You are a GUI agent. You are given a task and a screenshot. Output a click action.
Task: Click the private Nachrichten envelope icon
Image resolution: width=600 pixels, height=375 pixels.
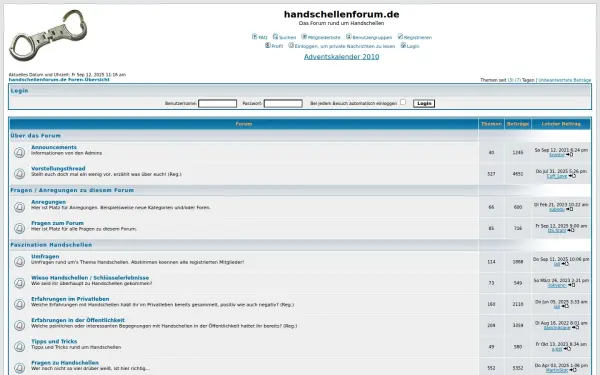coord(291,45)
